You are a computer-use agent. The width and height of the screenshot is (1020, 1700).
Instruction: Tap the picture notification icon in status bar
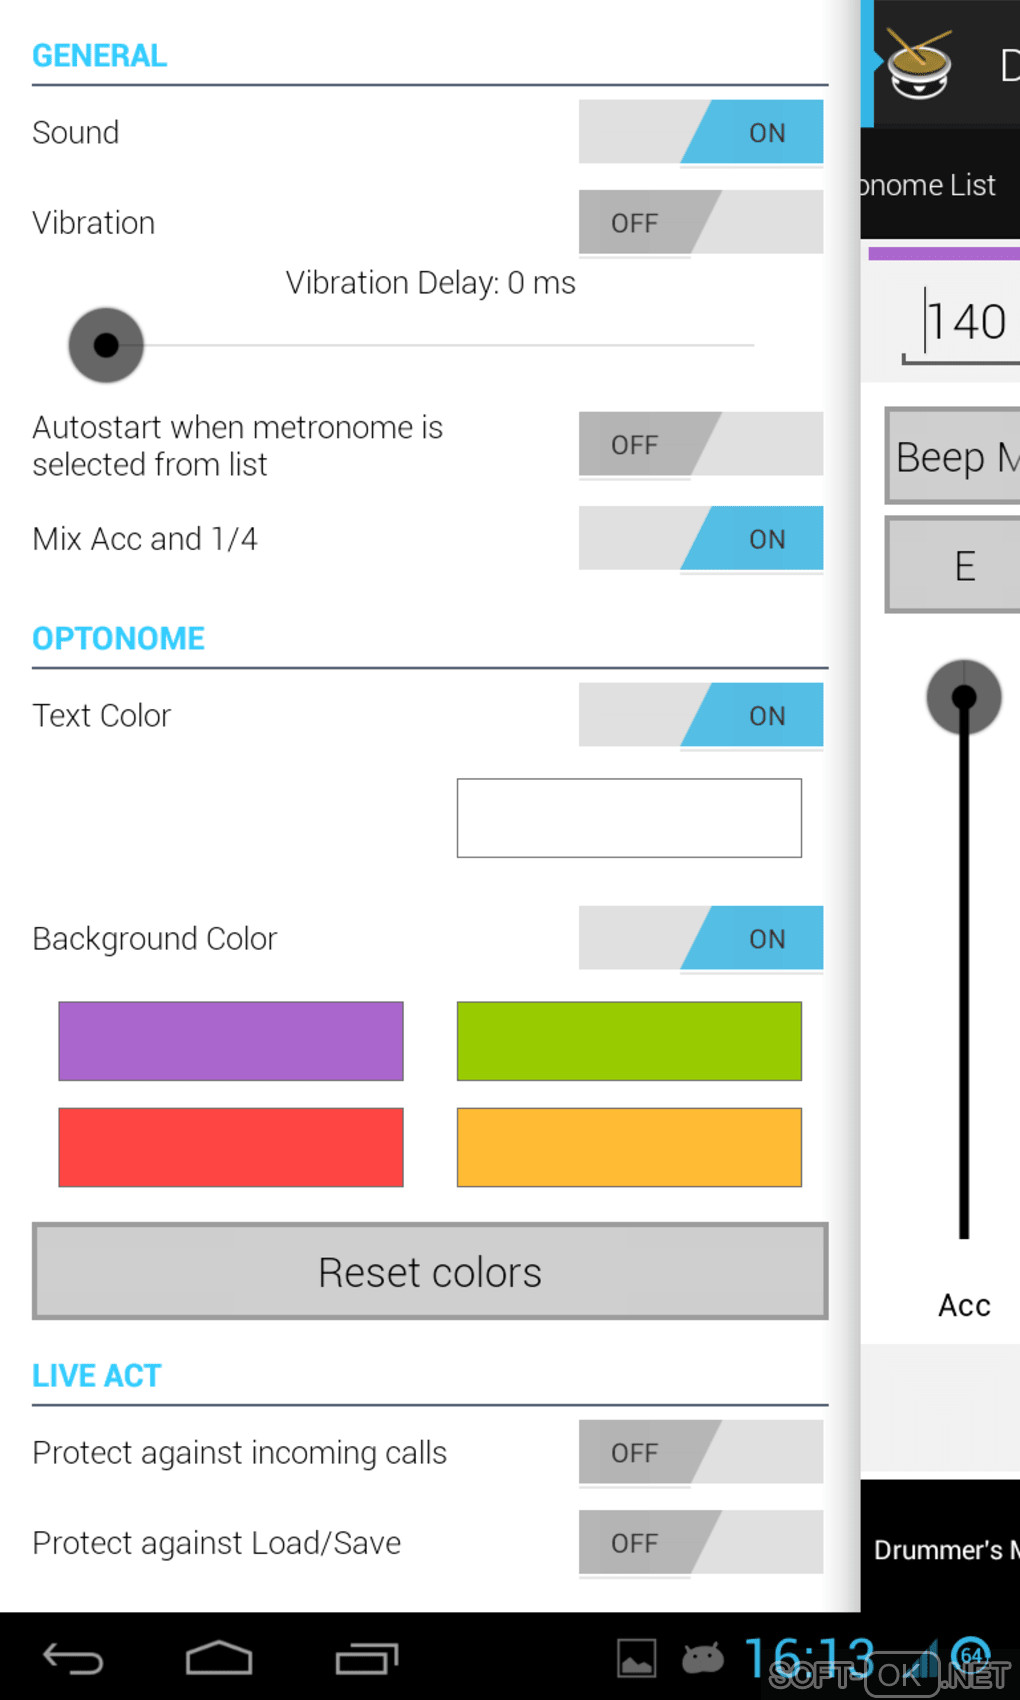pyautogui.click(x=636, y=1659)
